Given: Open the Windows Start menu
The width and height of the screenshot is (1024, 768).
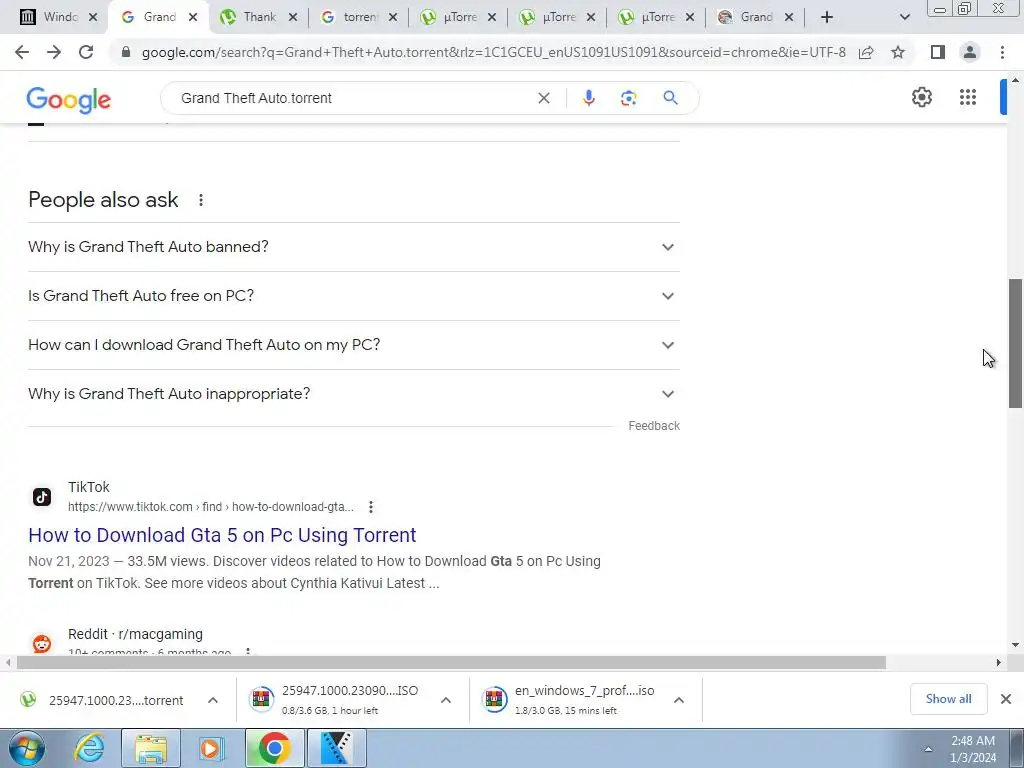Looking at the screenshot, I should click(x=26, y=748).
